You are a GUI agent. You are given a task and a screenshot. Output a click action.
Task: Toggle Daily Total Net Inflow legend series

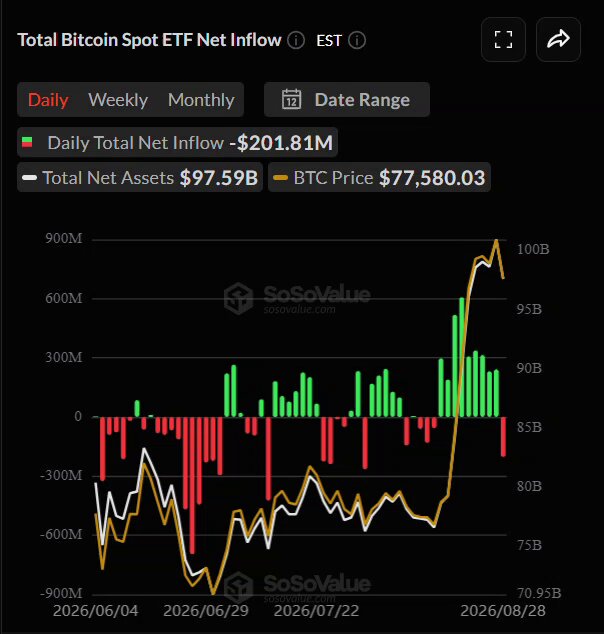pyautogui.click(x=177, y=142)
